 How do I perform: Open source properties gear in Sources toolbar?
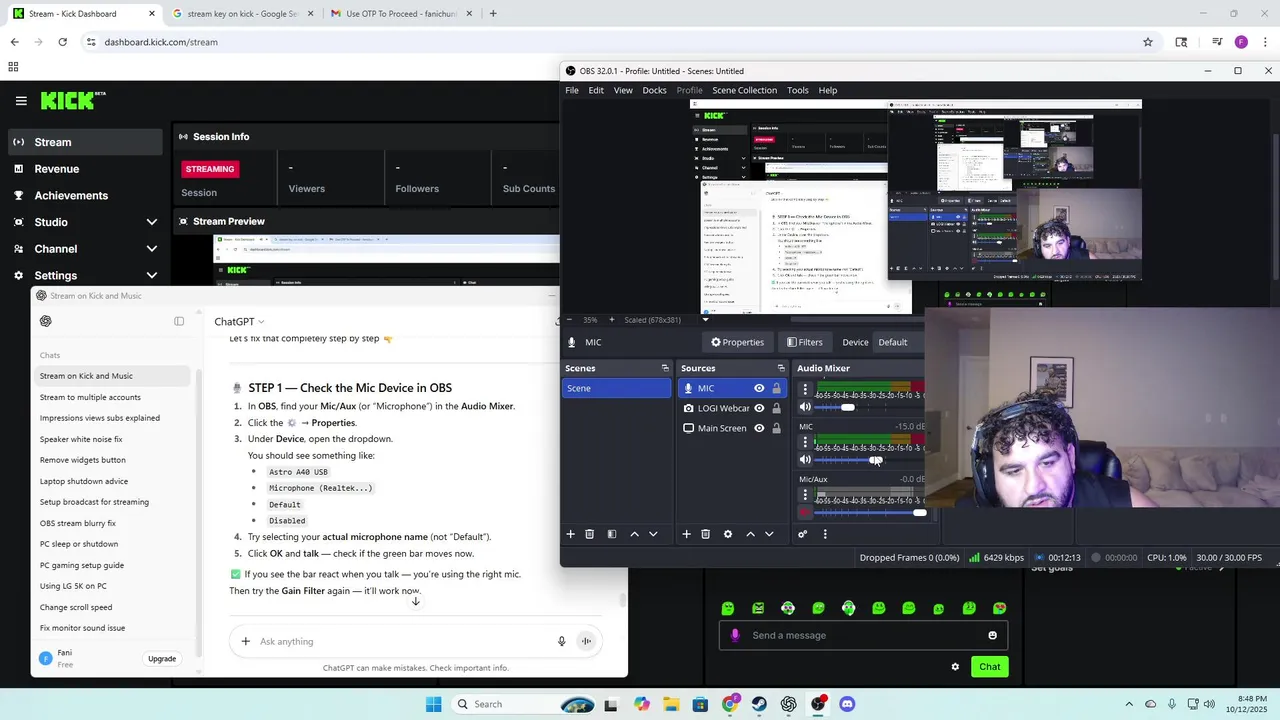(x=727, y=534)
